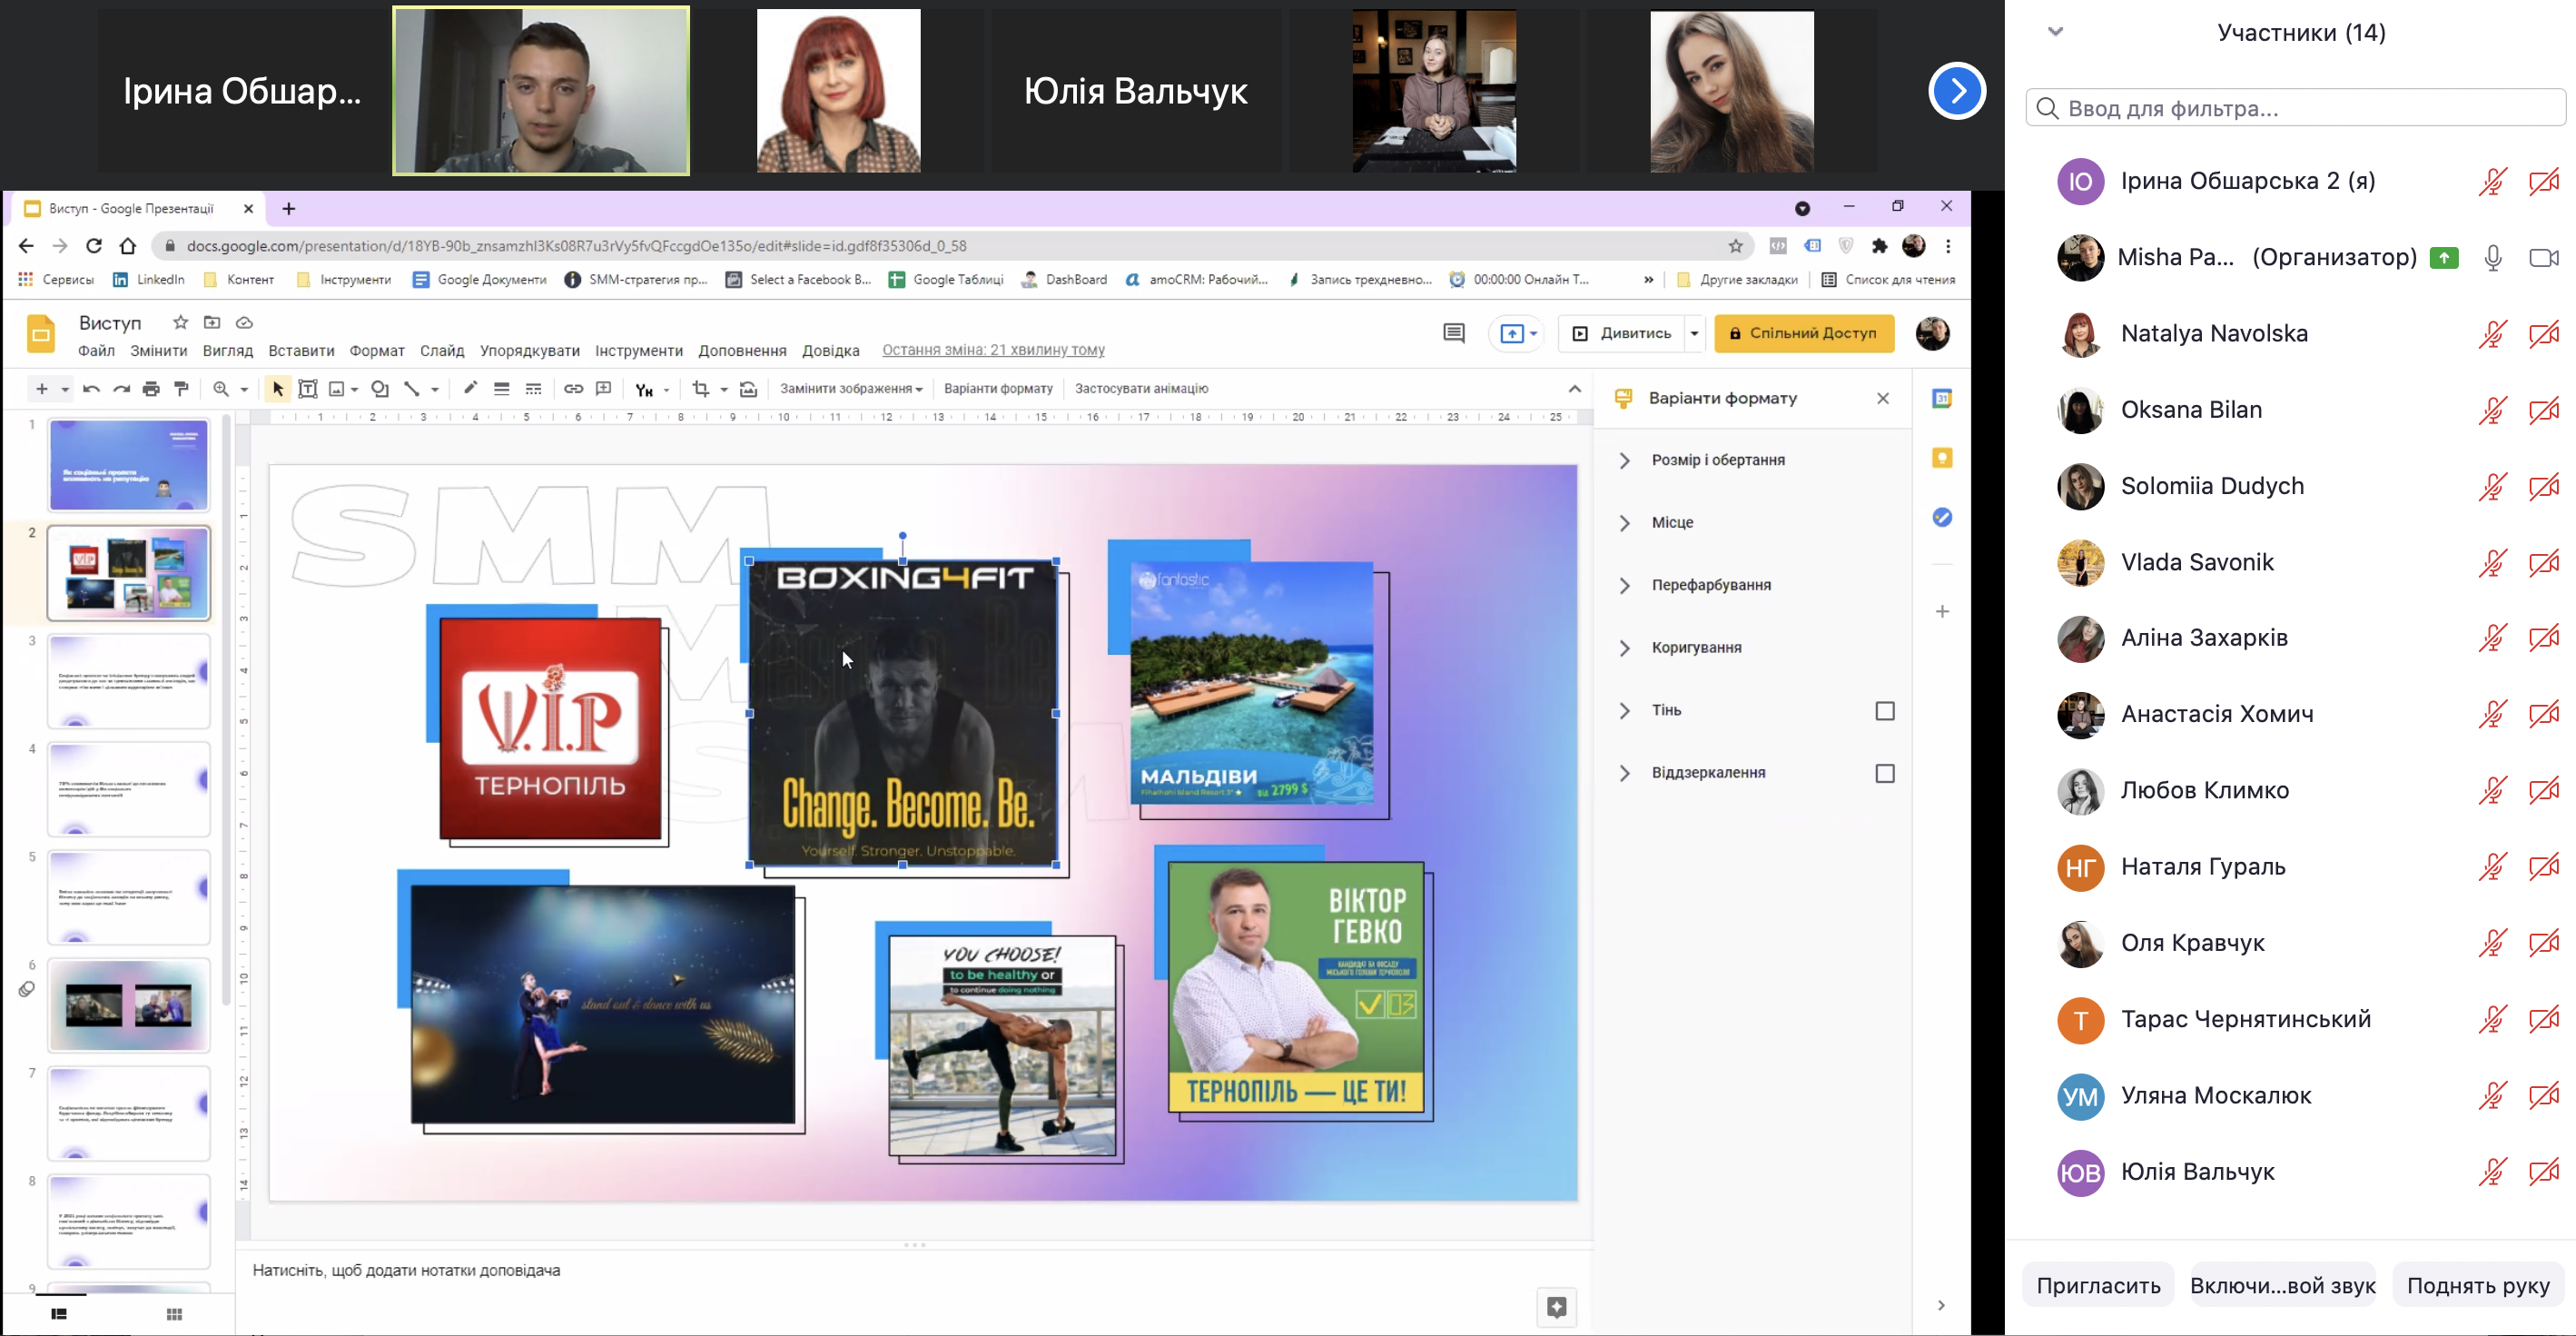Open the Формат menu
Viewport: 2576px width, 1336px height.
[377, 351]
